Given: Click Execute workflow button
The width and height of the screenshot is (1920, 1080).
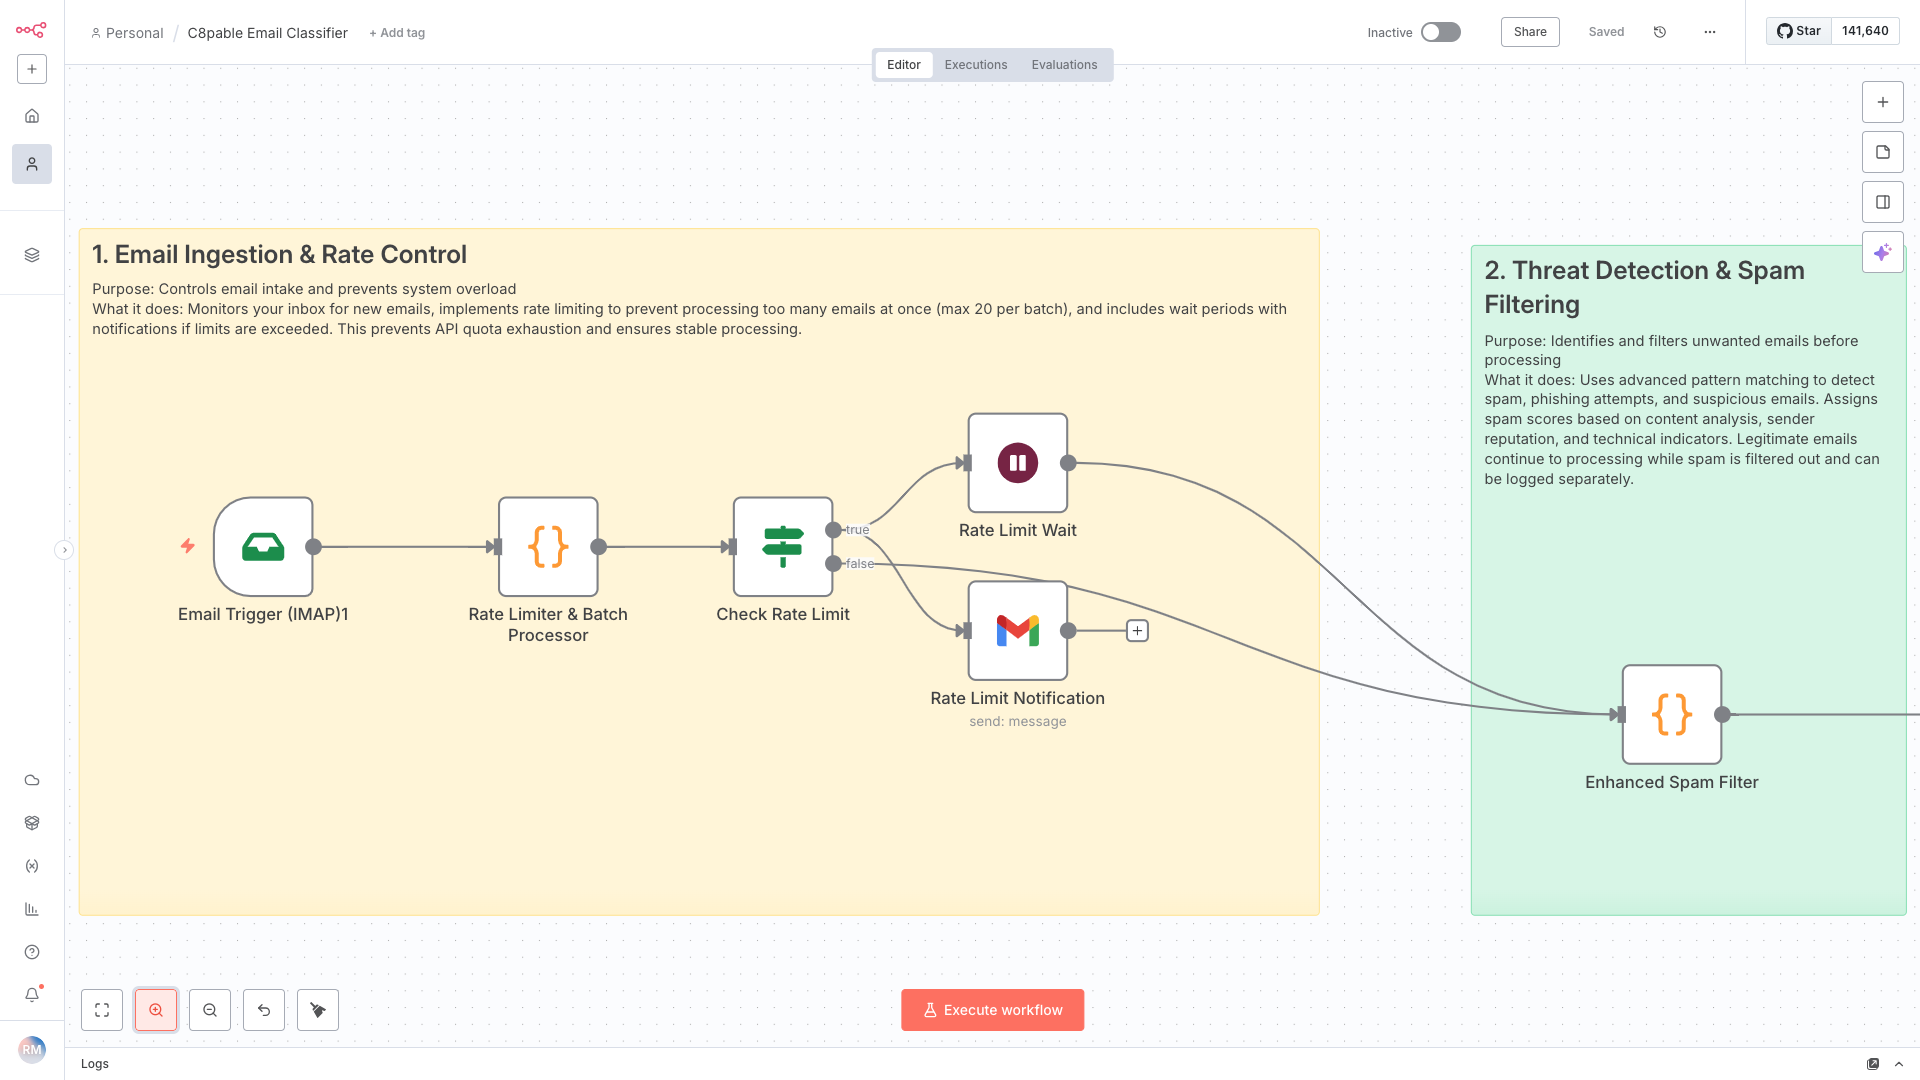Looking at the screenshot, I should (992, 1010).
